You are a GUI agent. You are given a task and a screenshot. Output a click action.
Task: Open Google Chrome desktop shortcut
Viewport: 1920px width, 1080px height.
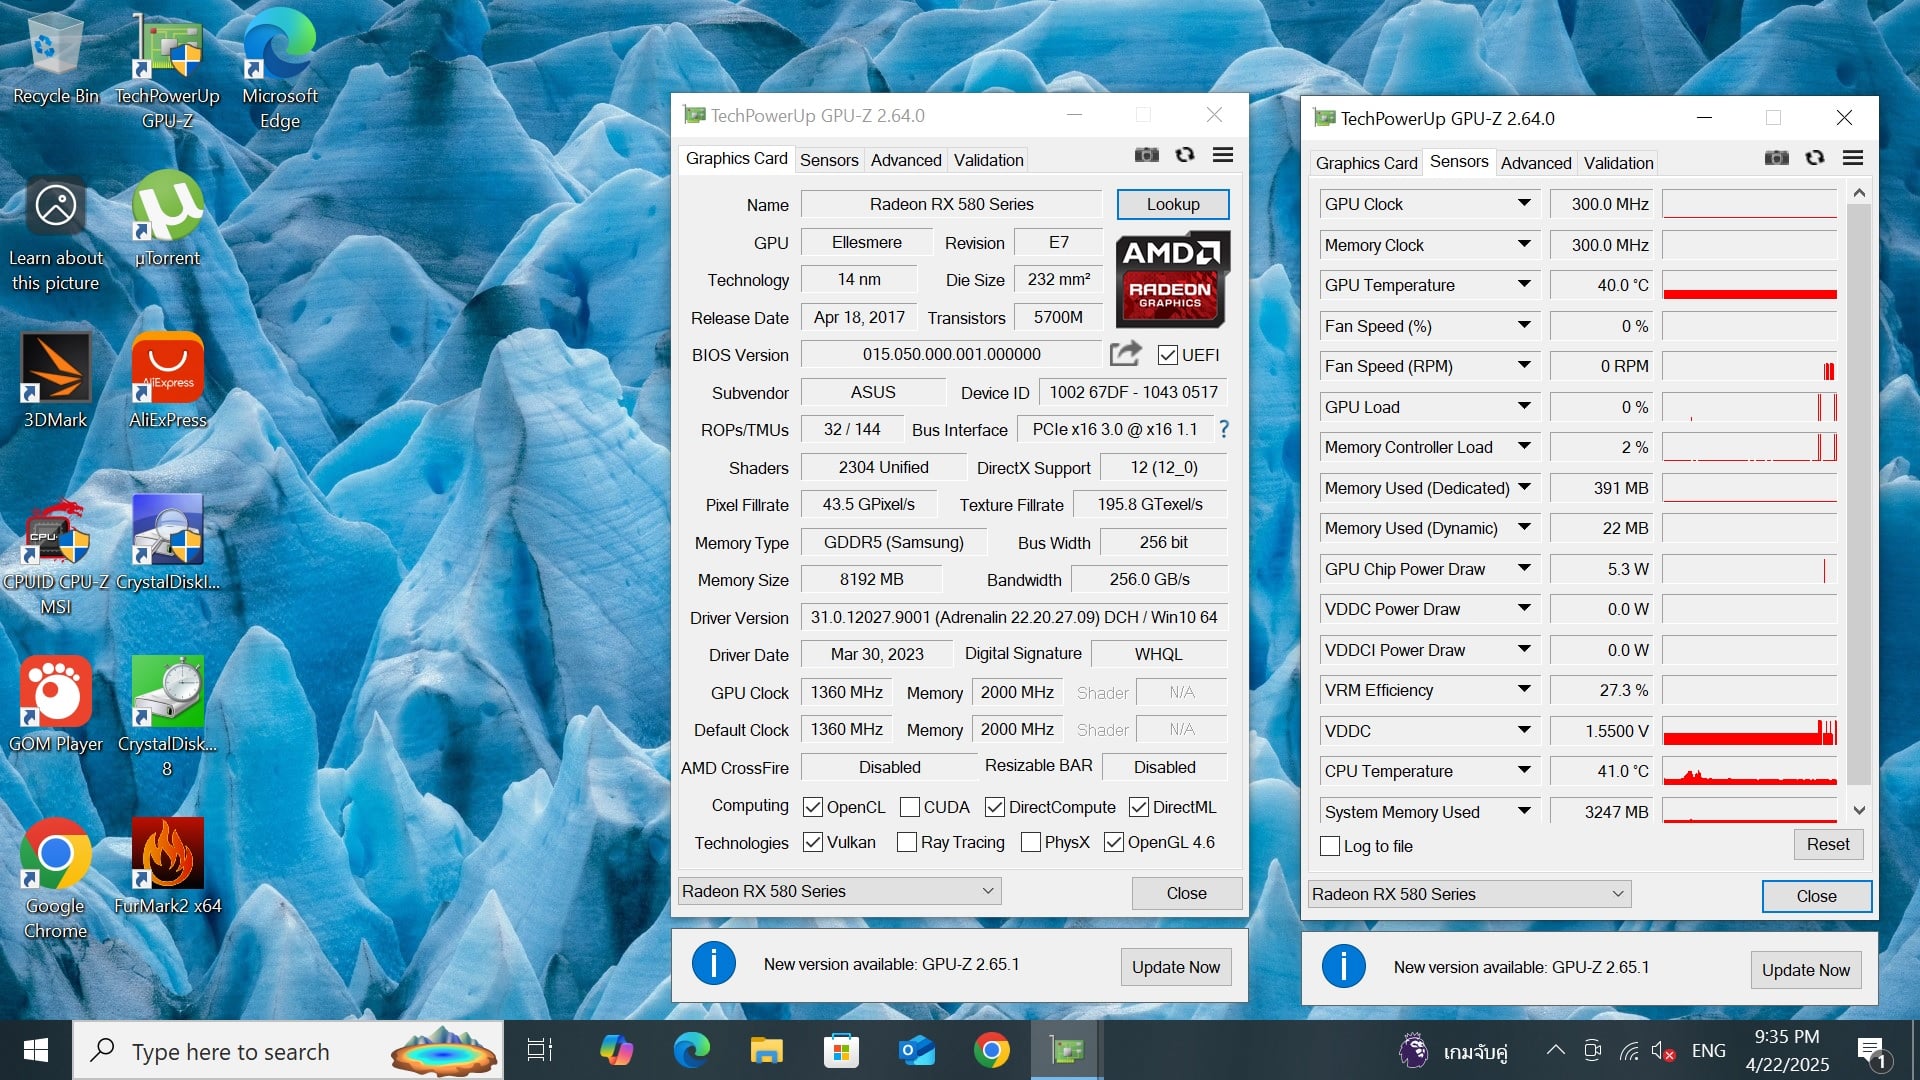coord(55,880)
